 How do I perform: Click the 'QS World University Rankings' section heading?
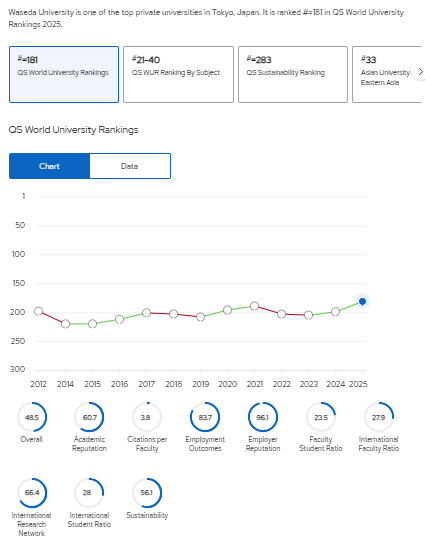tap(73, 130)
